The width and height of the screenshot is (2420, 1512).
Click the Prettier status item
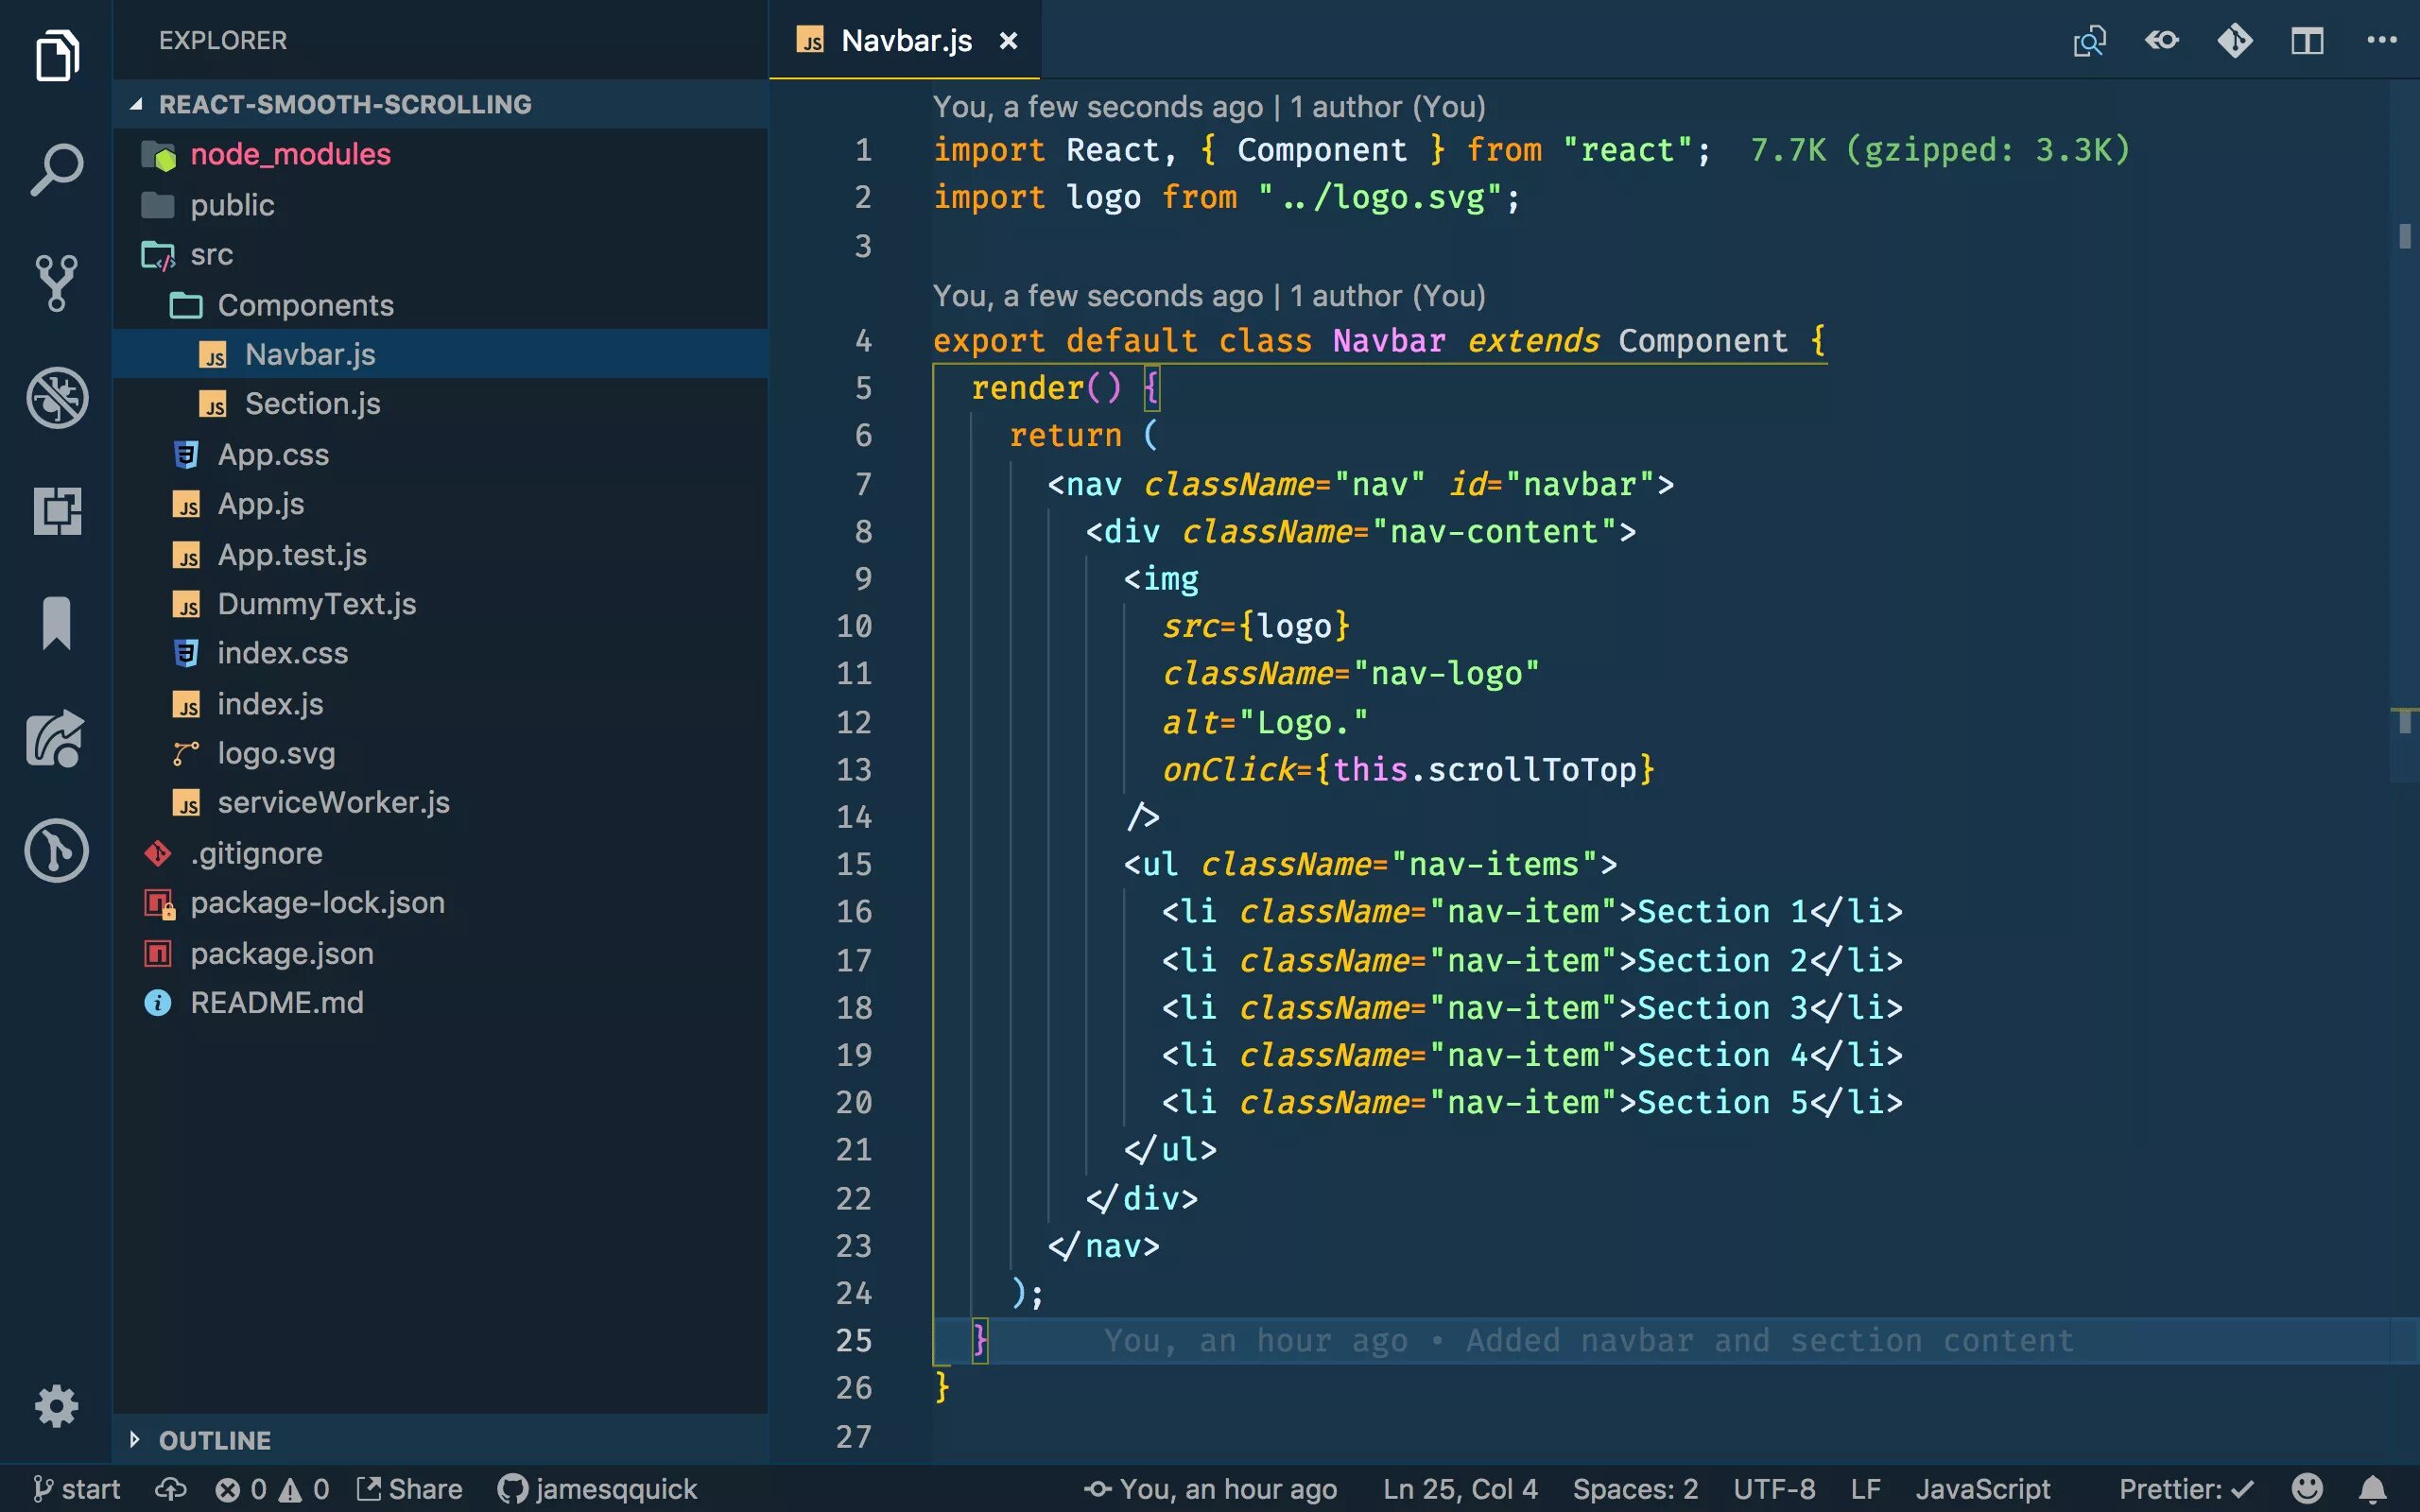(2186, 1489)
